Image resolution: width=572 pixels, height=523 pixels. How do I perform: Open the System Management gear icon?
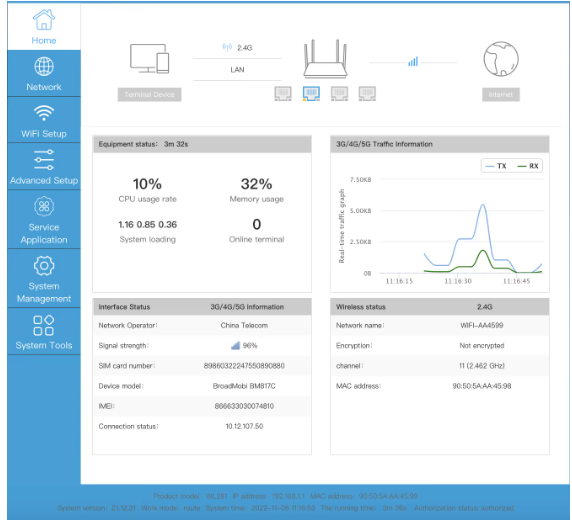click(x=44, y=266)
